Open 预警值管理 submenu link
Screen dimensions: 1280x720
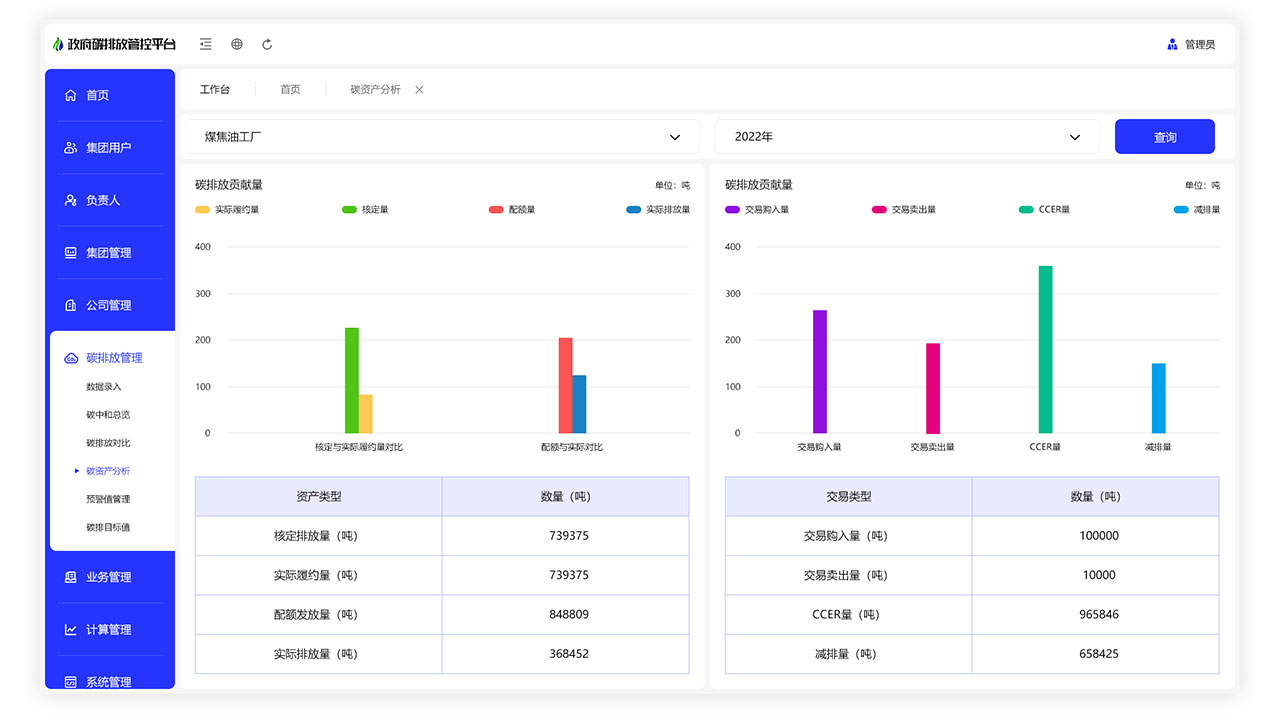pos(108,499)
